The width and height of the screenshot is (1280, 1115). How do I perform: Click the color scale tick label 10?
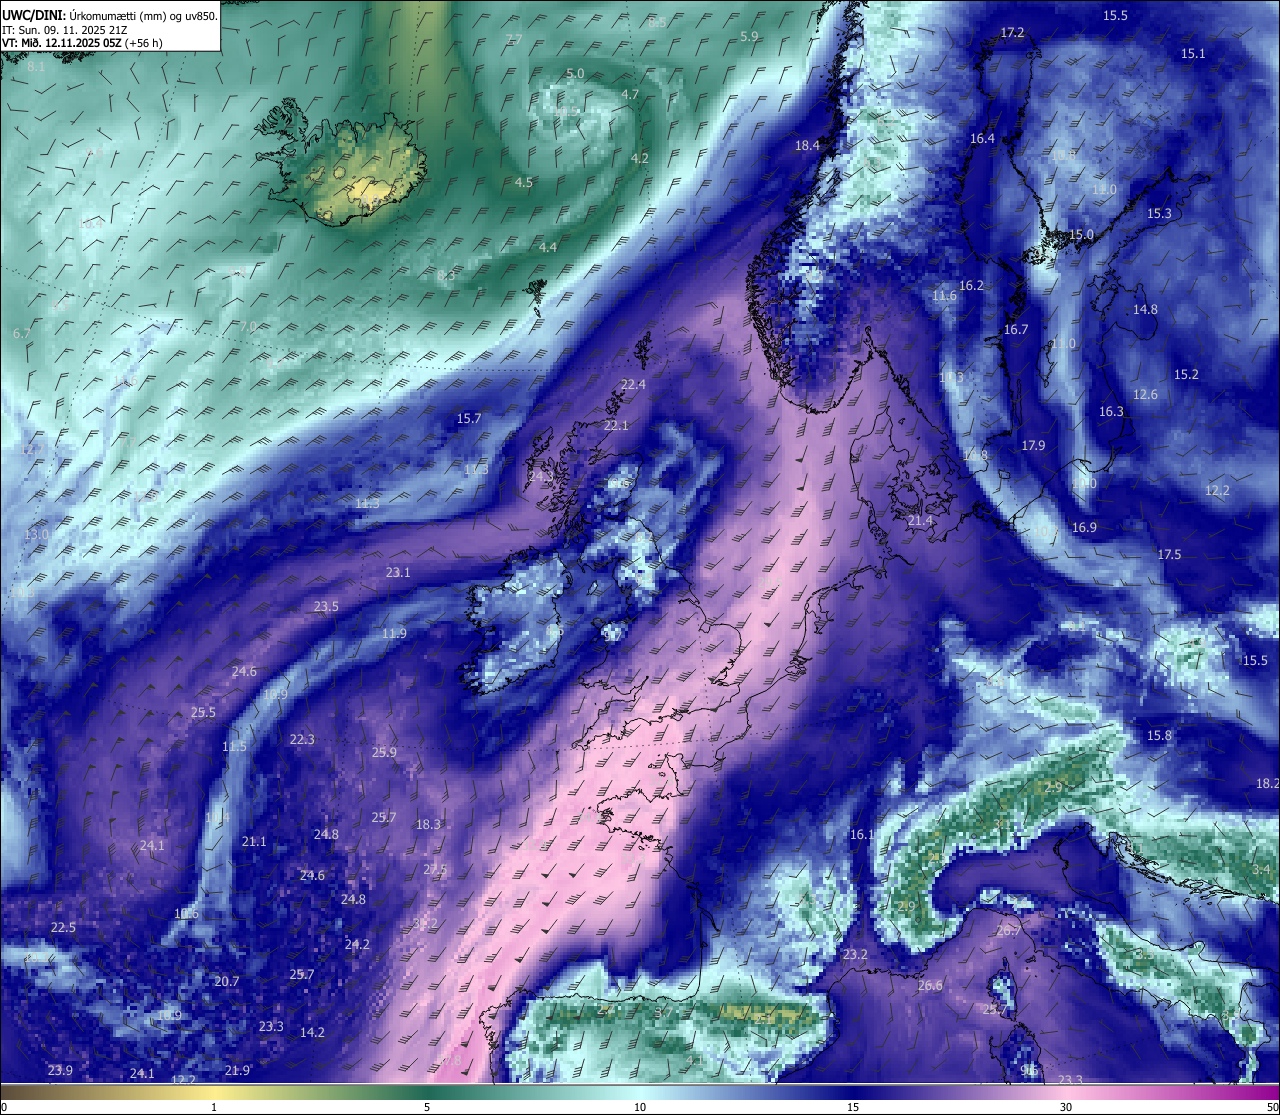[640, 1107]
